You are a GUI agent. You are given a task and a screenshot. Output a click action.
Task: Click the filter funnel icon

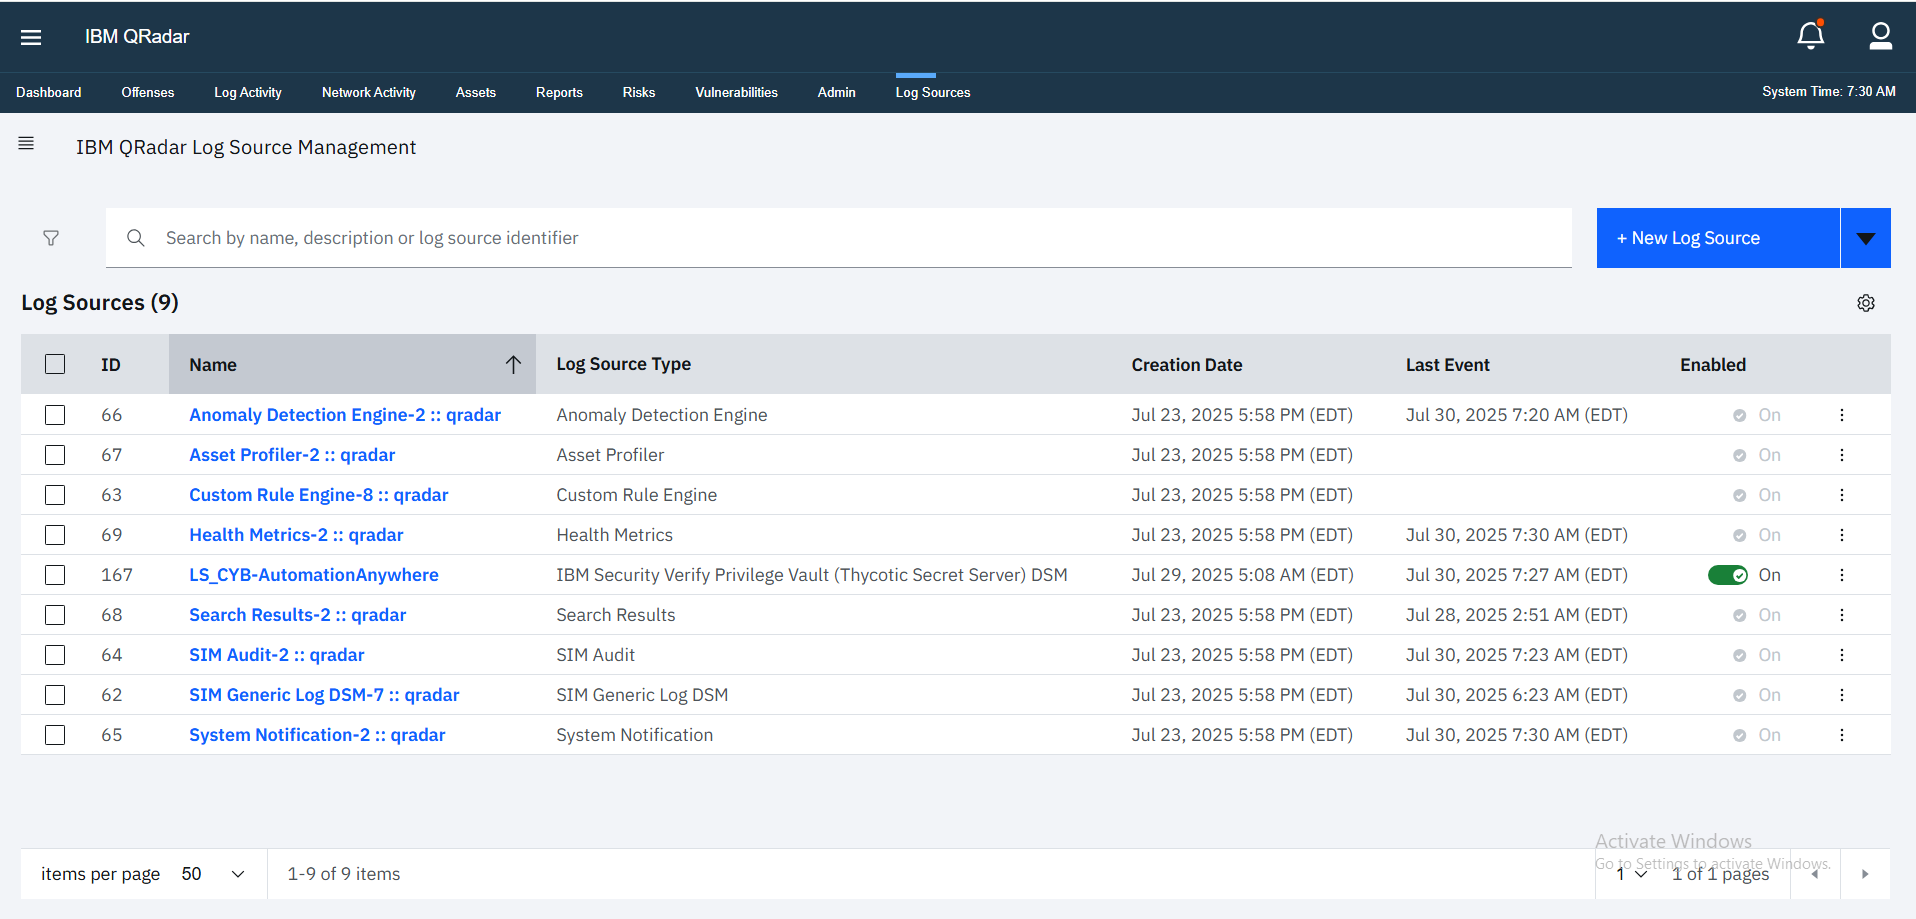(x=51, y=238)
